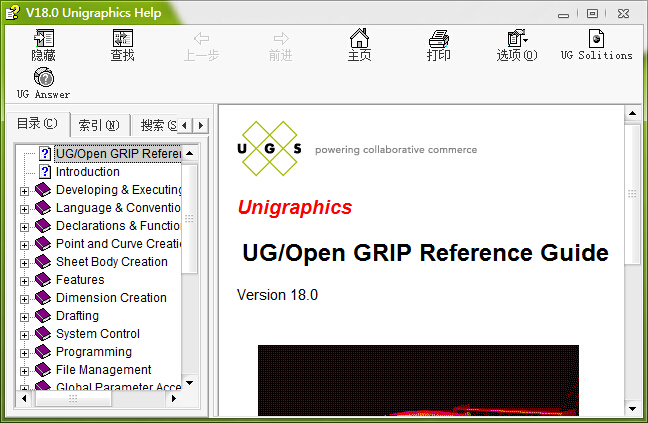
Task: Open UG Solutions toolbar icon
Action: tap(596, 38)
